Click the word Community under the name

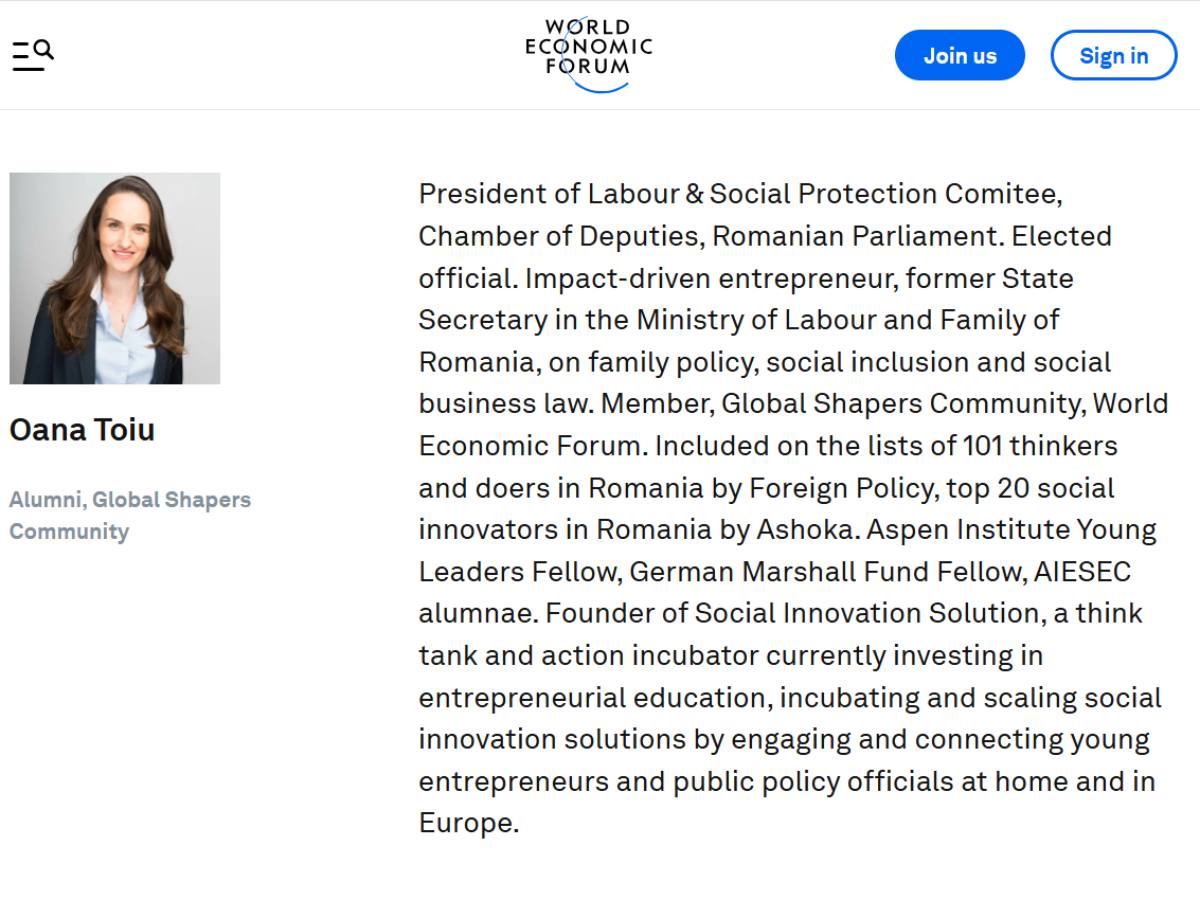[x=69, y=531]
